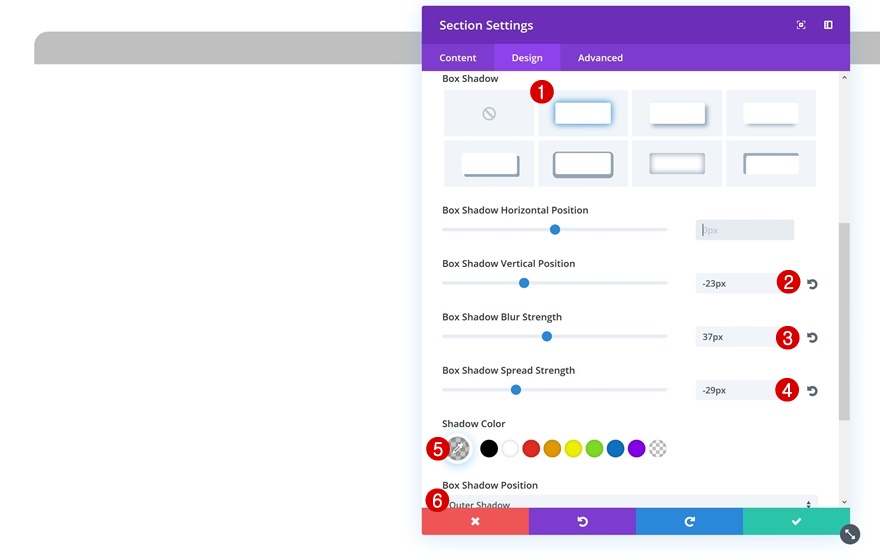Click the Vertical Position slider handle

point(524,283)
